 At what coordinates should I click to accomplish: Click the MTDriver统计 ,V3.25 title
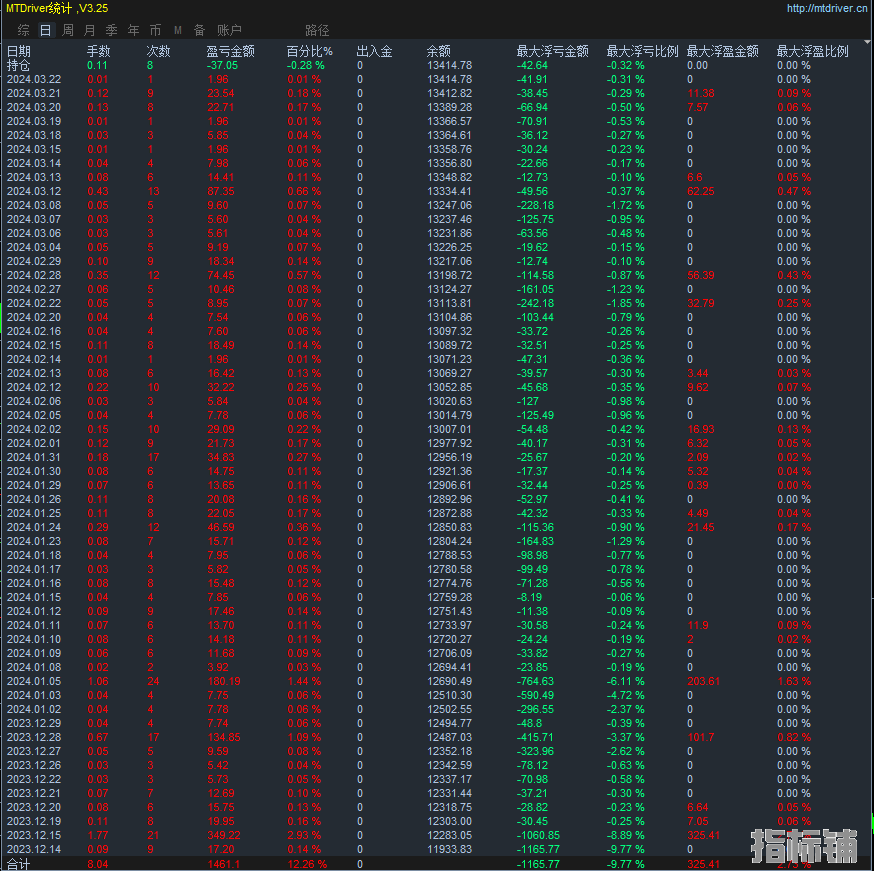pos(57,8)
